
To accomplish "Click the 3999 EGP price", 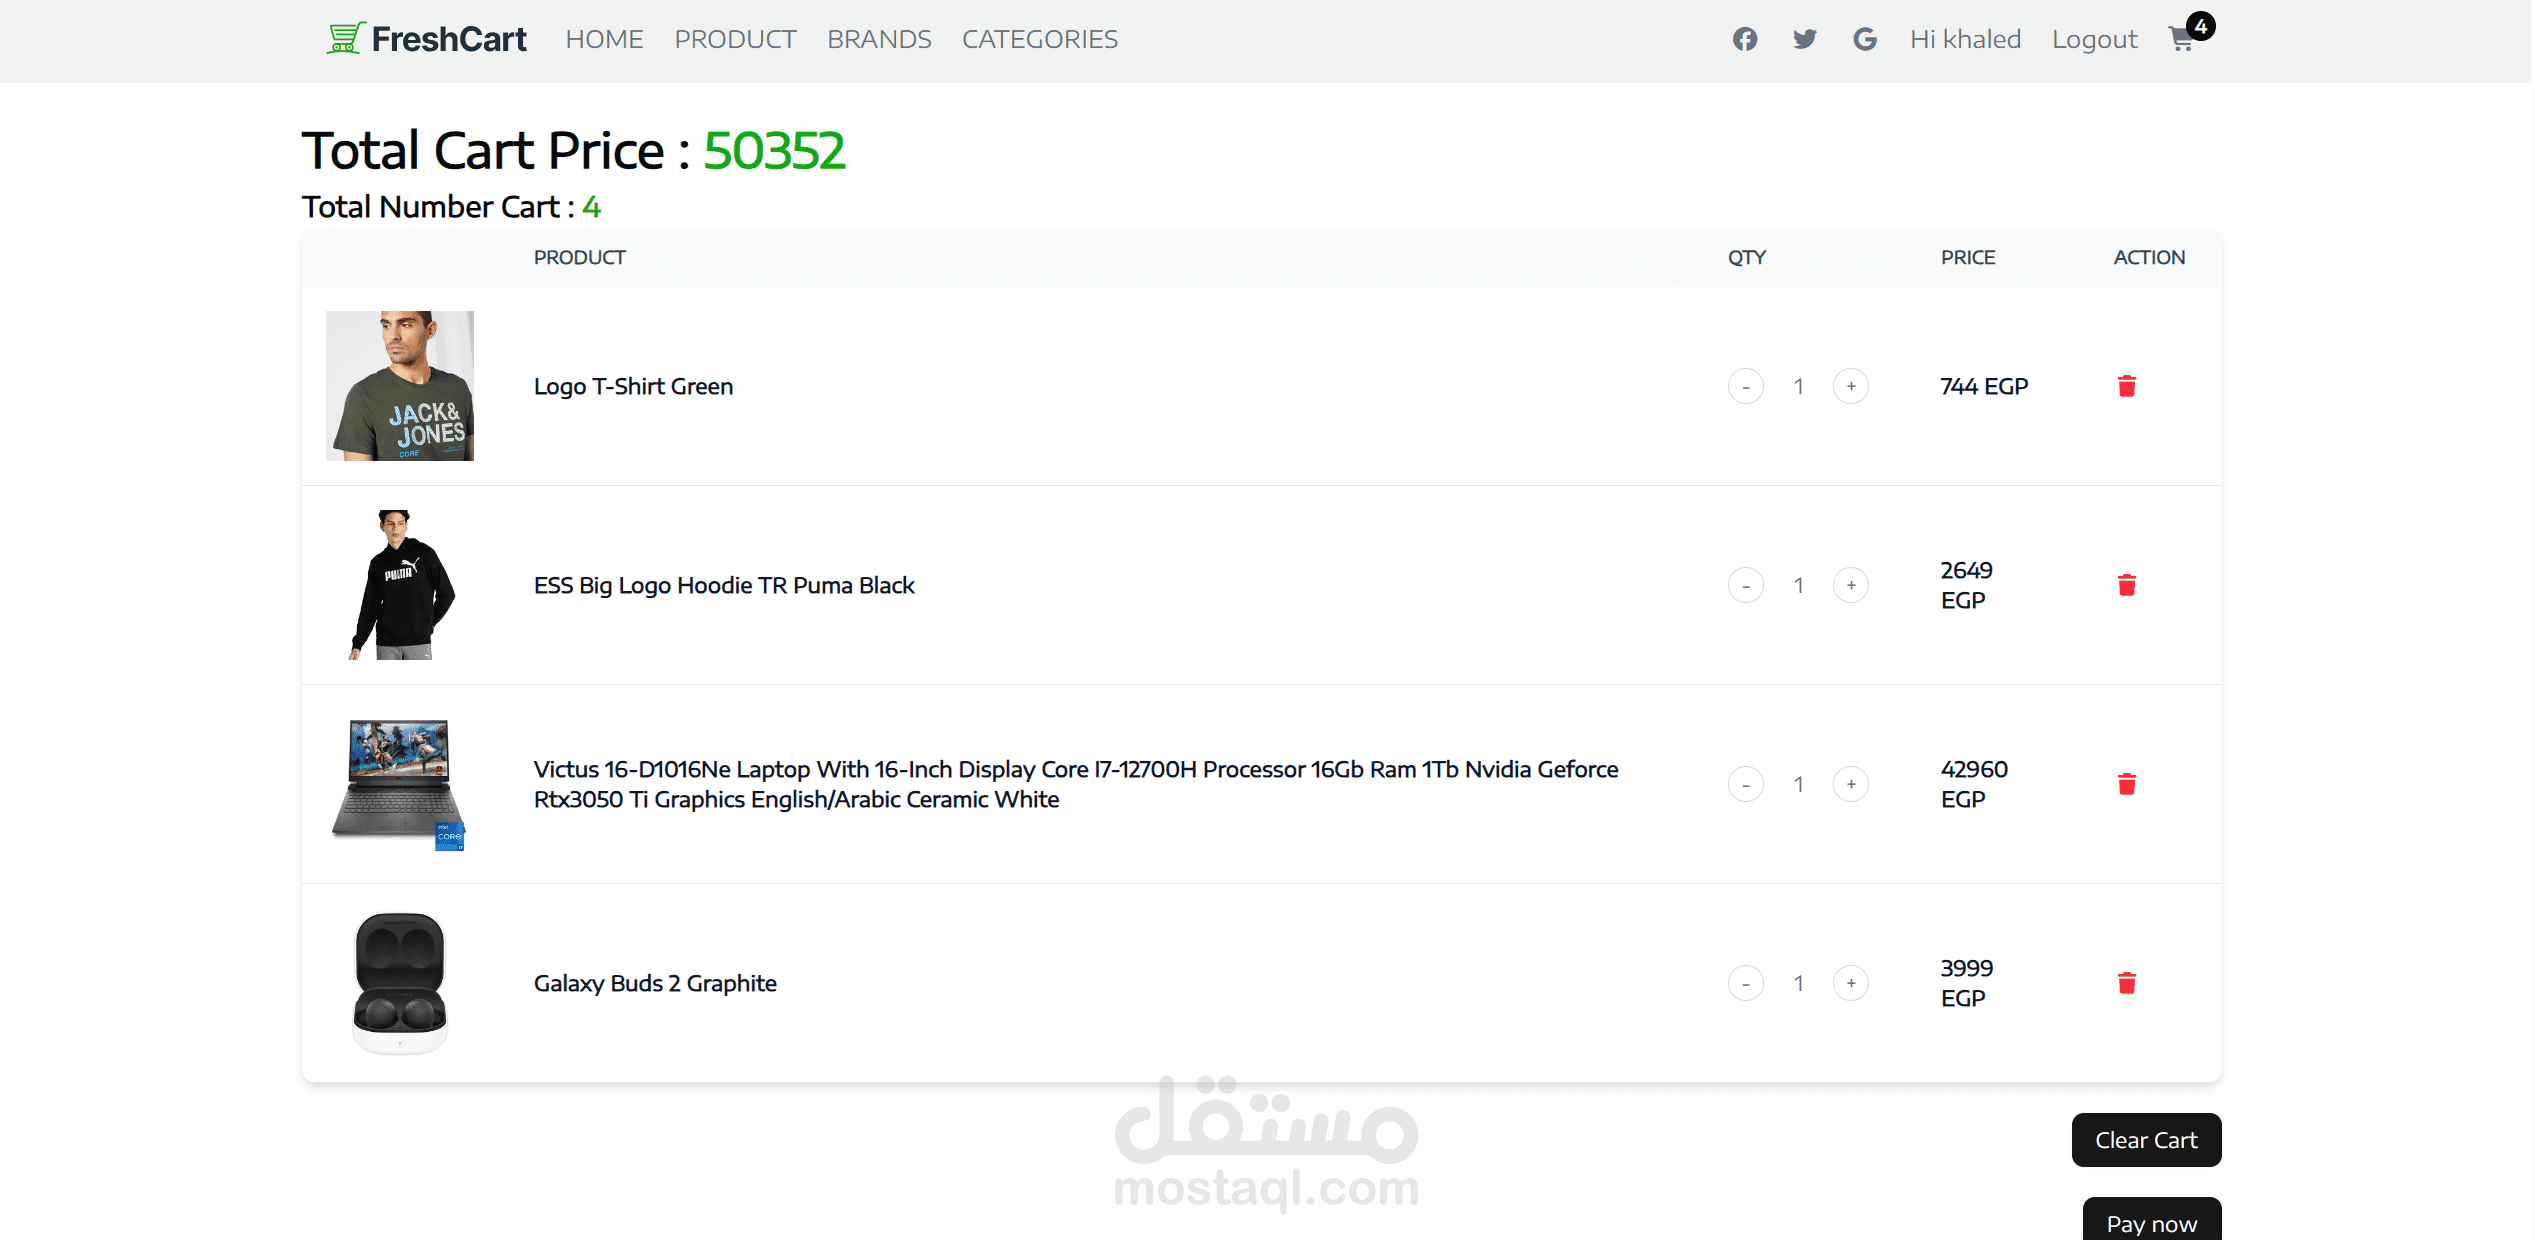I will (1967, 983).
